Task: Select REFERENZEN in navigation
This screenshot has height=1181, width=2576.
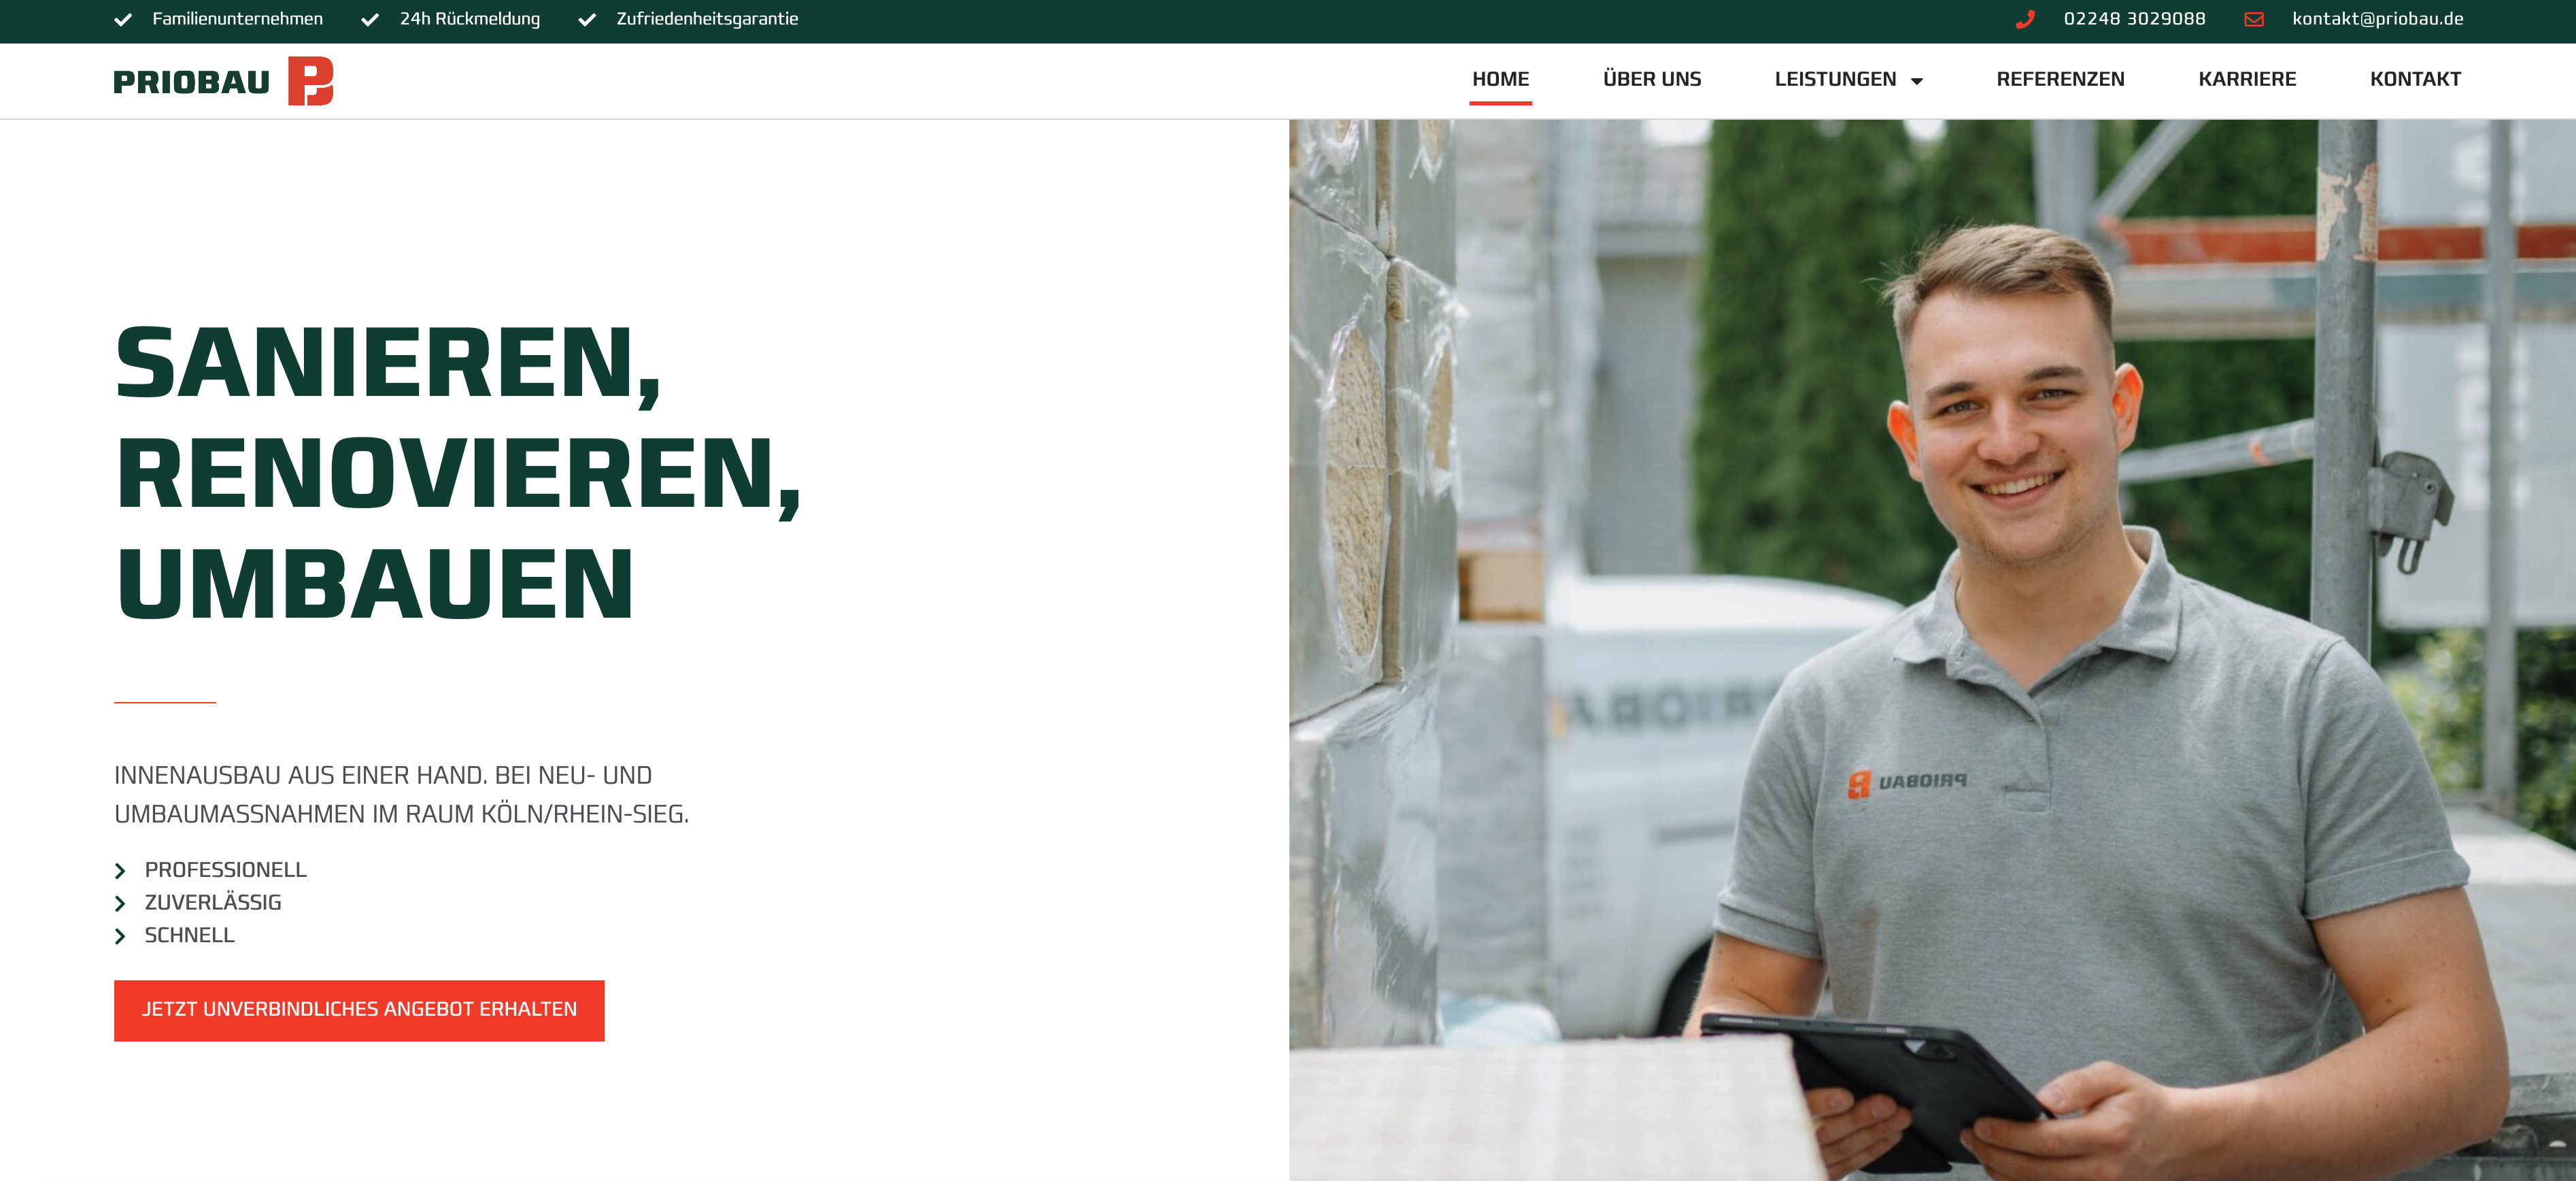Action: tap(2060, 79)
